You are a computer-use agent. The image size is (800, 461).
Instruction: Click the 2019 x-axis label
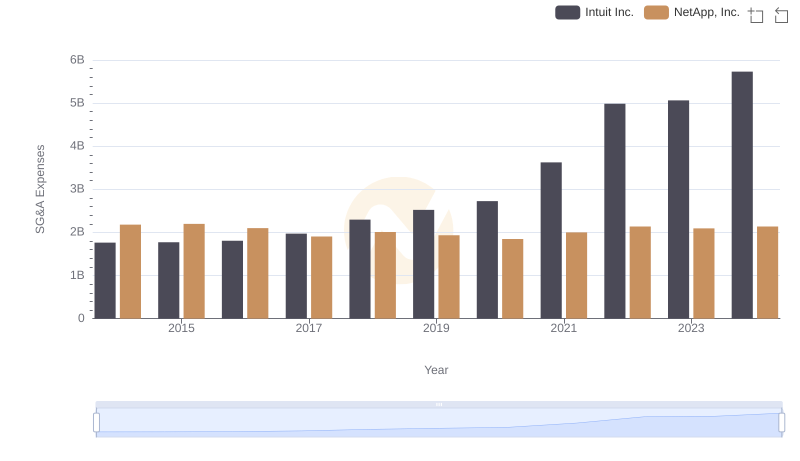coord(436,328)
